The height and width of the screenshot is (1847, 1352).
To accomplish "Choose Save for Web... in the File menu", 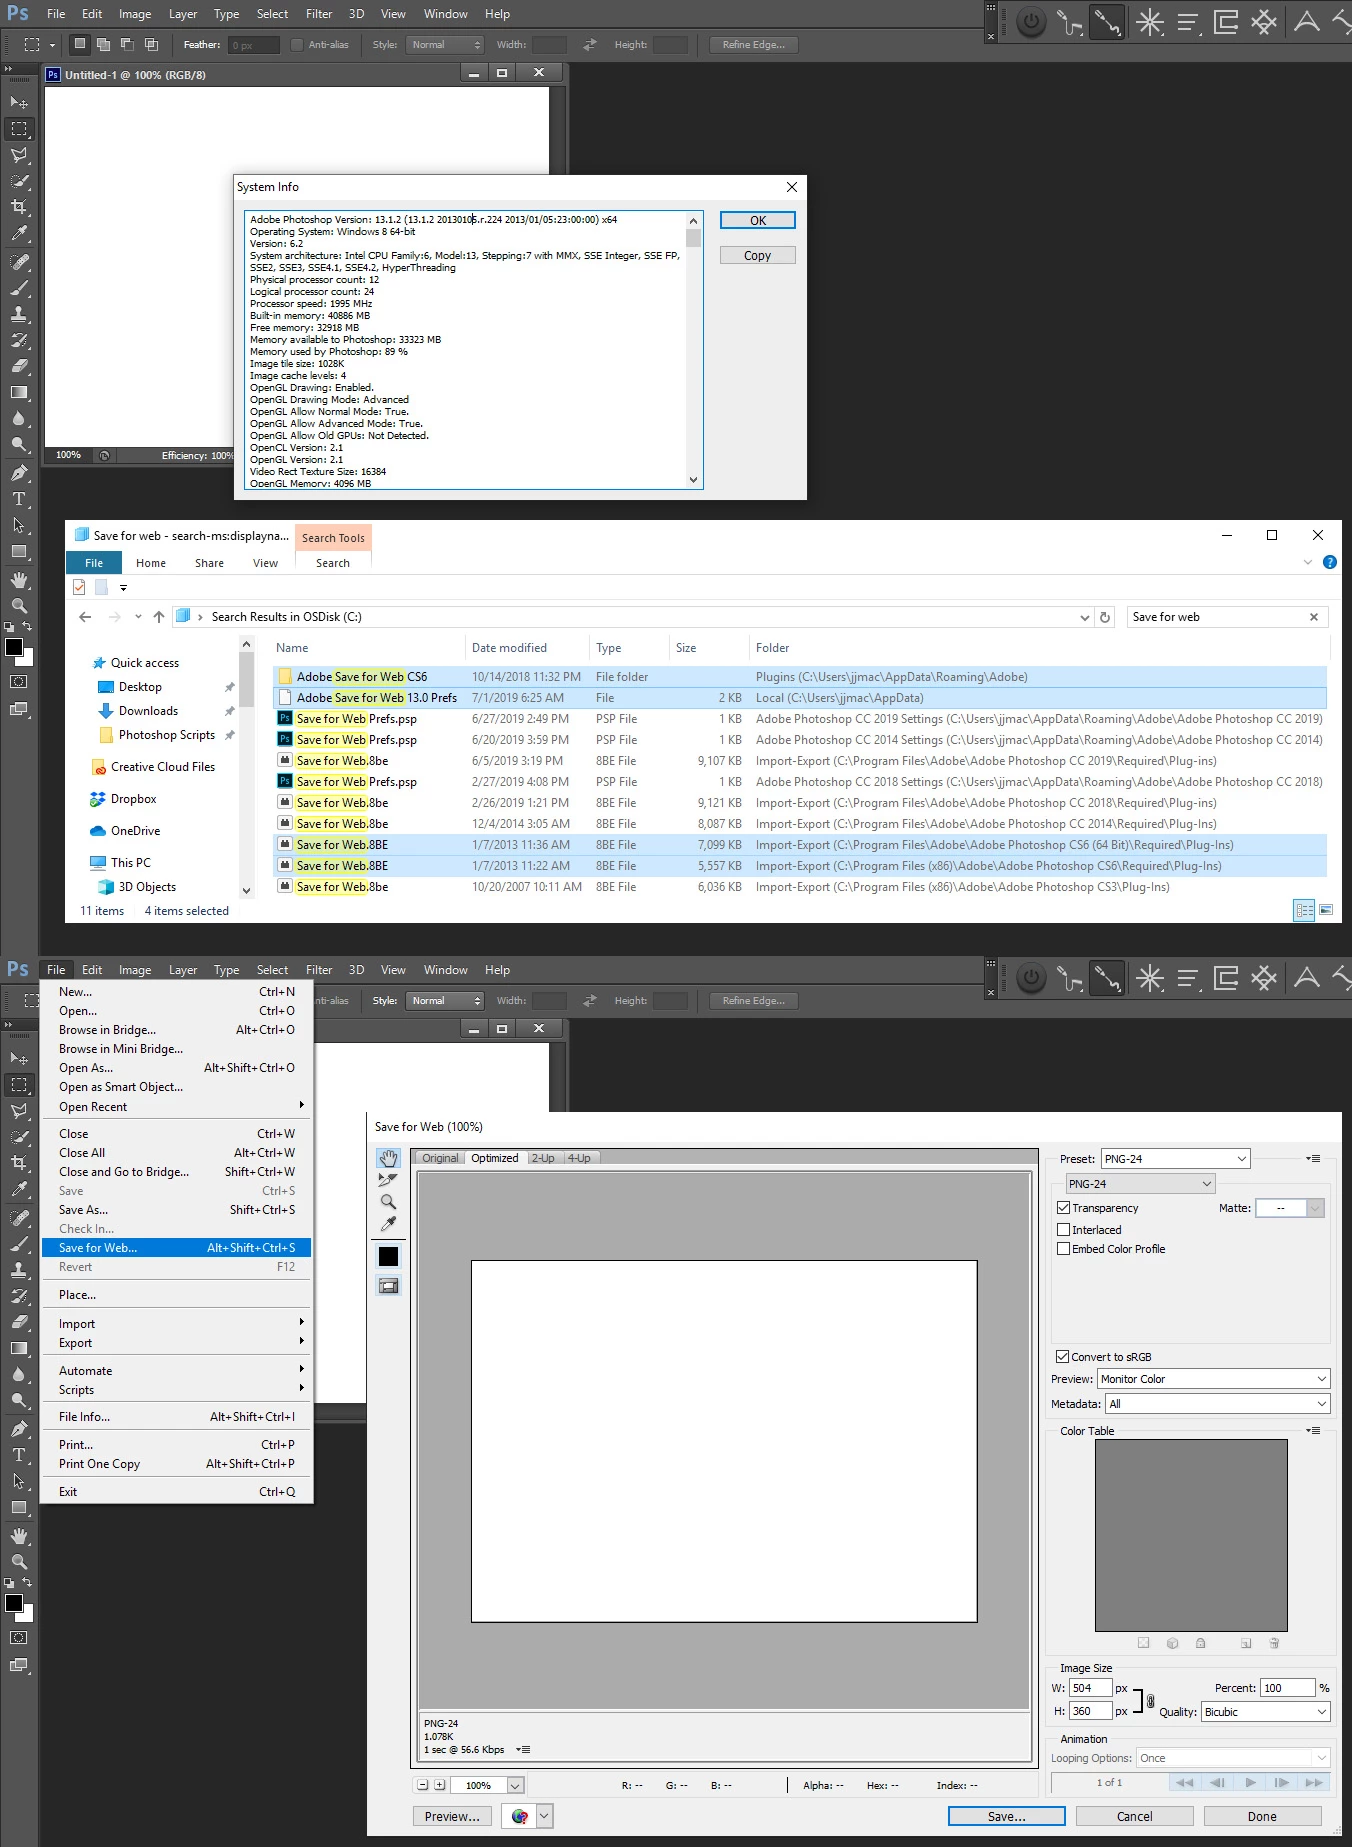I will coord(176,1248).
